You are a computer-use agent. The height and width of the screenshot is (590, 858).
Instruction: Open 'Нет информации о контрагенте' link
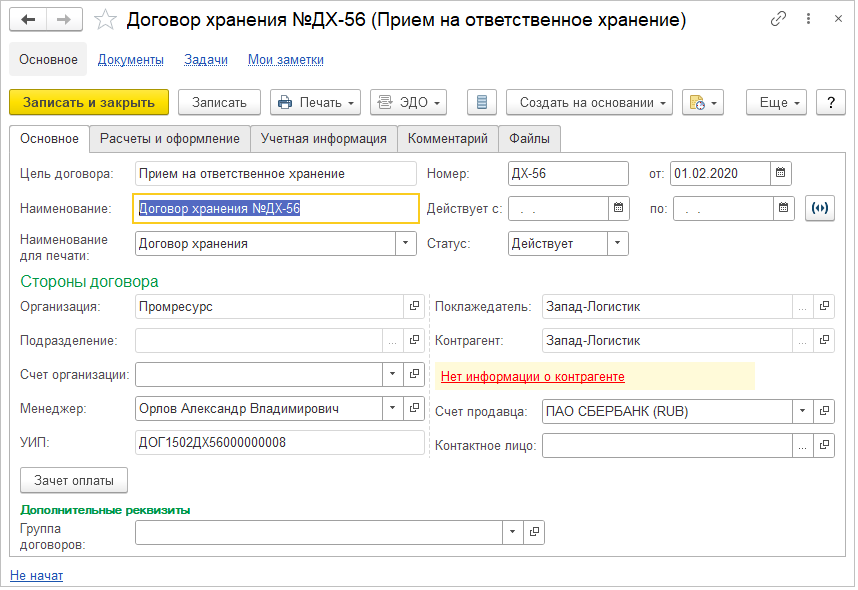click(532, 377)
